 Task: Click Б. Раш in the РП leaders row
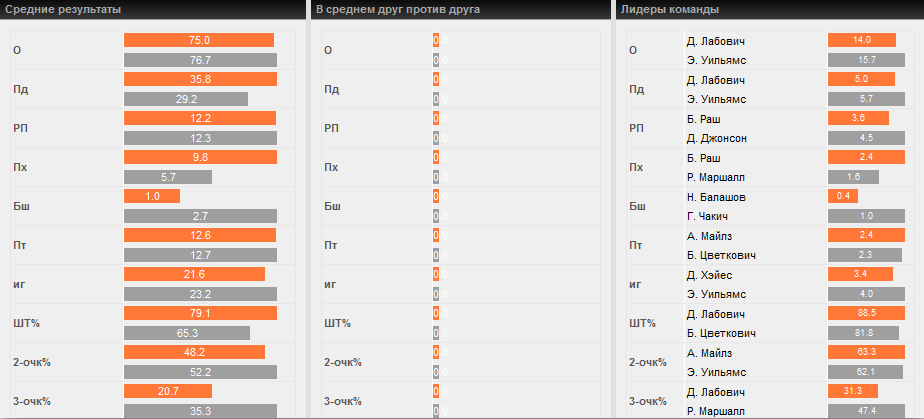pyautogui.click(x=704, y=118)
